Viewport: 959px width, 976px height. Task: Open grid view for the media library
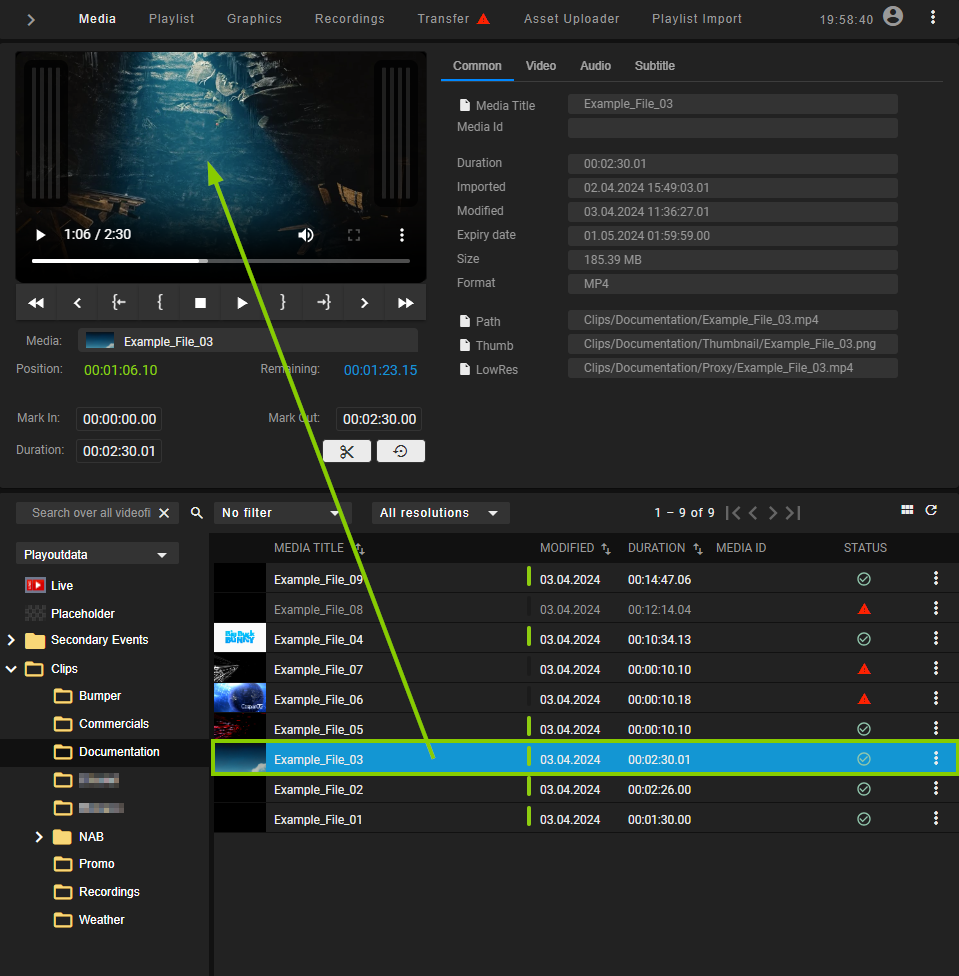click(x=907, y=509)
